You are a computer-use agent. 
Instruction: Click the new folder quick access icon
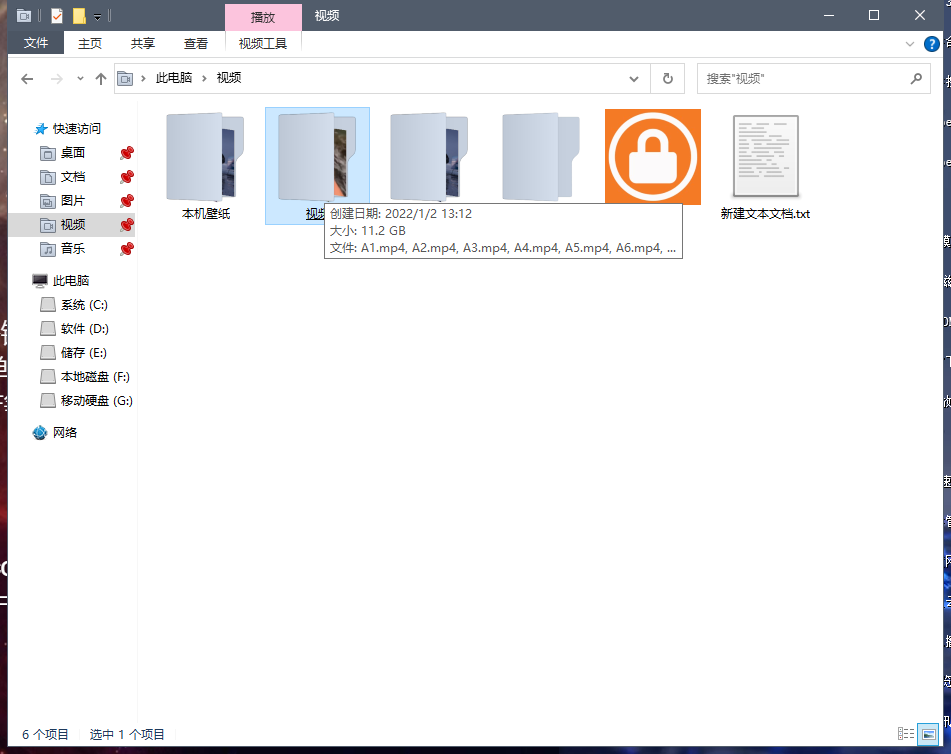[79, 16]
